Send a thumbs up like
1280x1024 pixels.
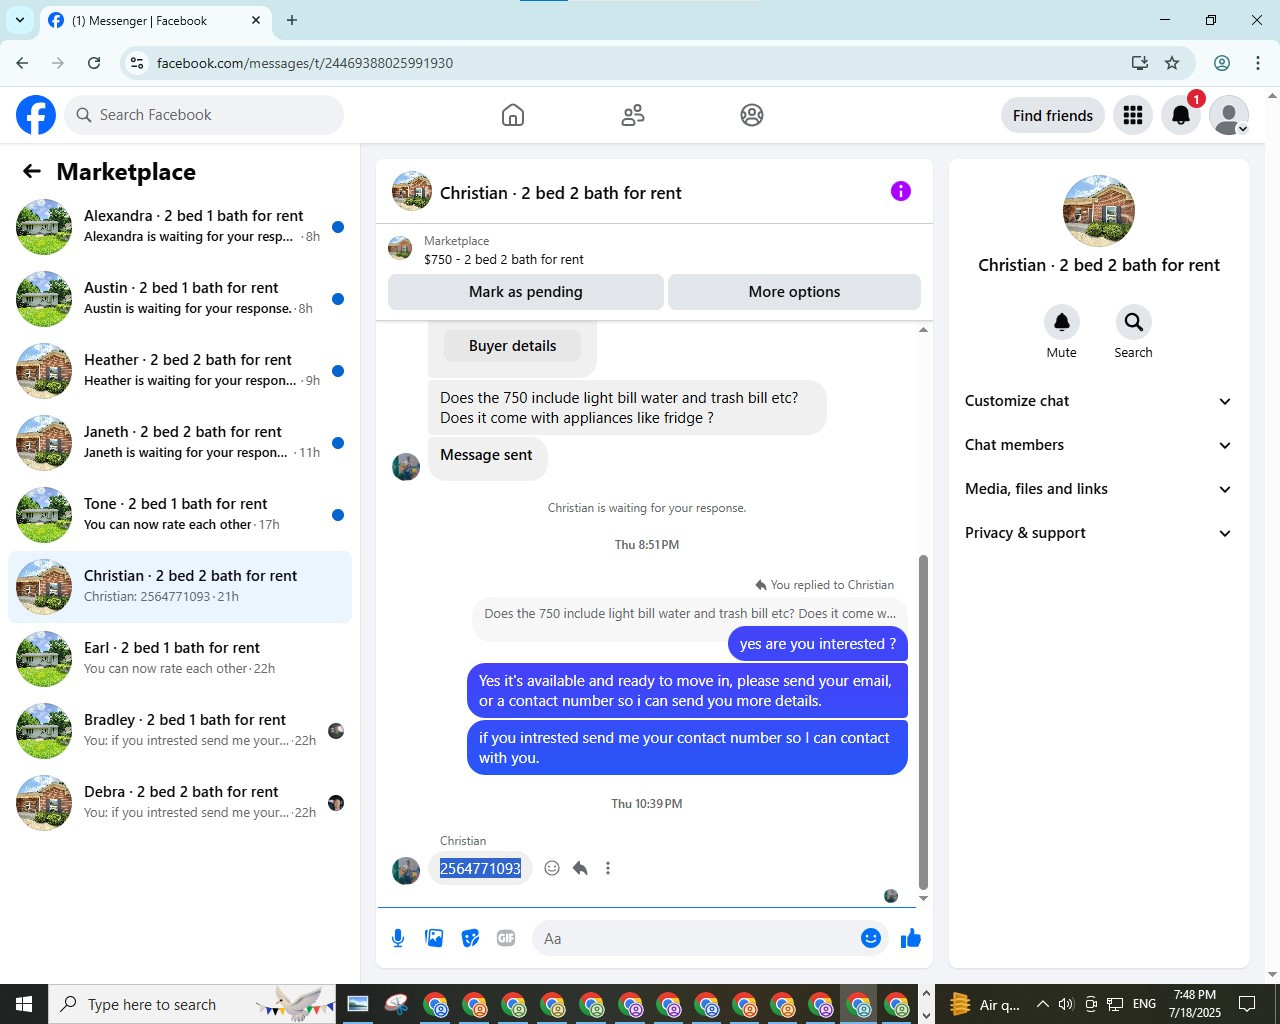pos(910,938)
